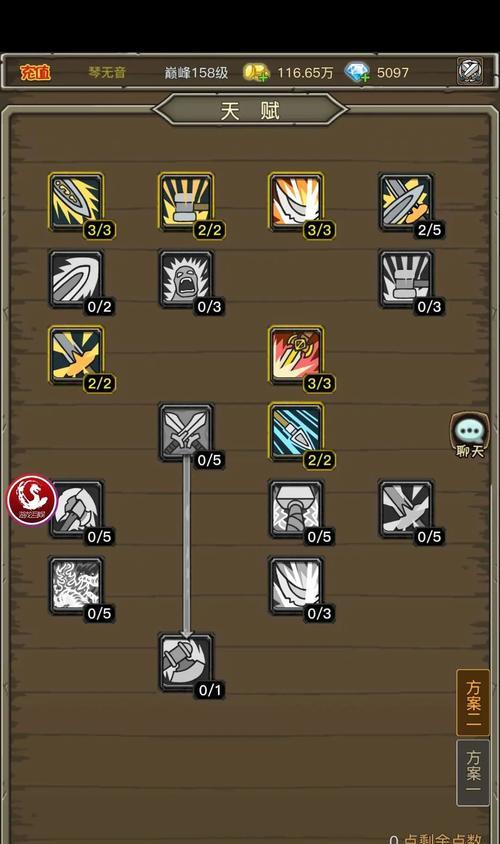
Task: Select the grey war hammer talent 0/5
Action: 296,509
